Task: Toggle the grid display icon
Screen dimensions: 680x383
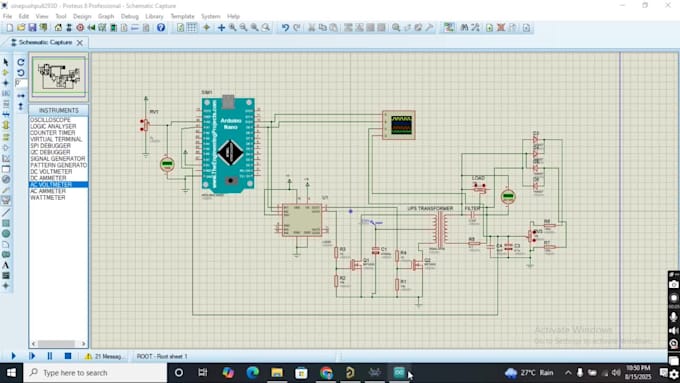Action: point(192,28)
